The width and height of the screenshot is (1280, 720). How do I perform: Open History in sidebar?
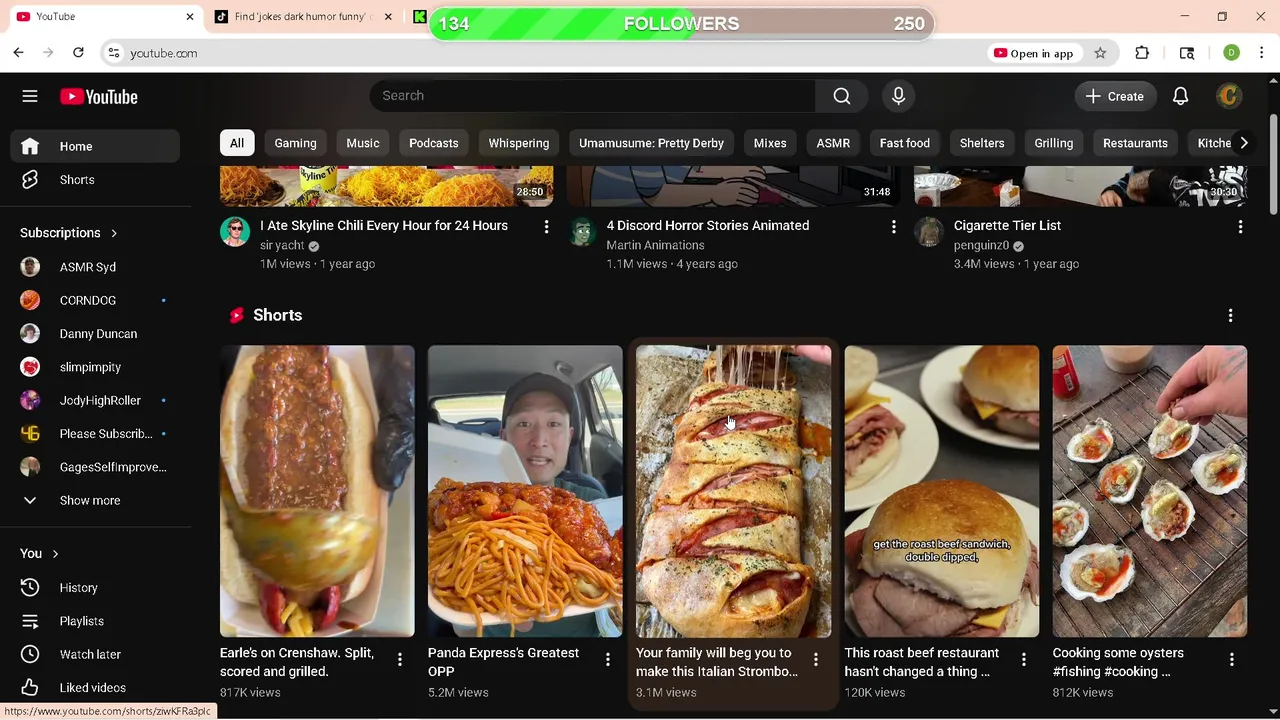pos(95,588)
